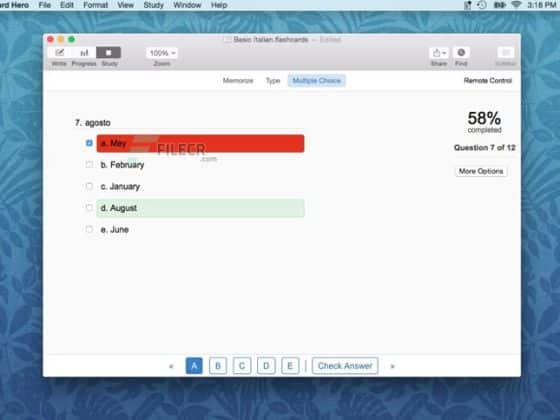Choose answer B button
Image resolution: width=560 pixels, height=420 pixels.
(x=218, y=366)
